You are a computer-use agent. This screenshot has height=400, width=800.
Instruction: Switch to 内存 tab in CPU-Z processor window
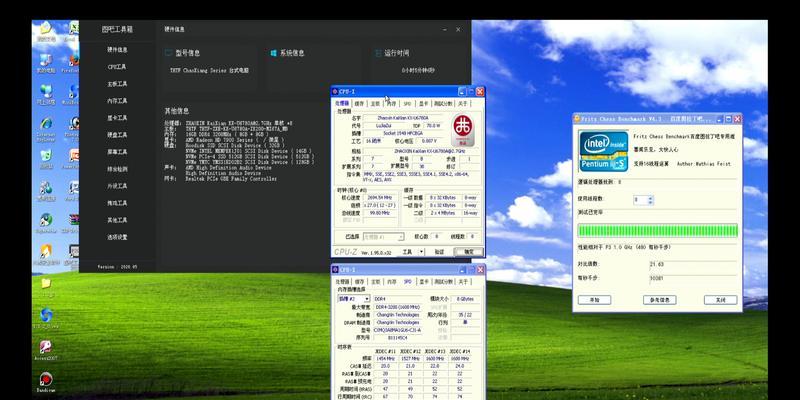coord(391,104)
